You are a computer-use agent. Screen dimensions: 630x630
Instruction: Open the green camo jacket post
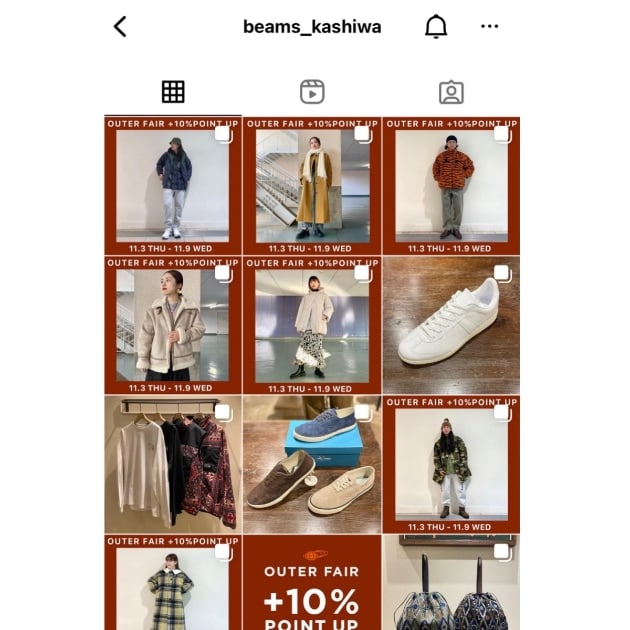click(x=451, y=464)
